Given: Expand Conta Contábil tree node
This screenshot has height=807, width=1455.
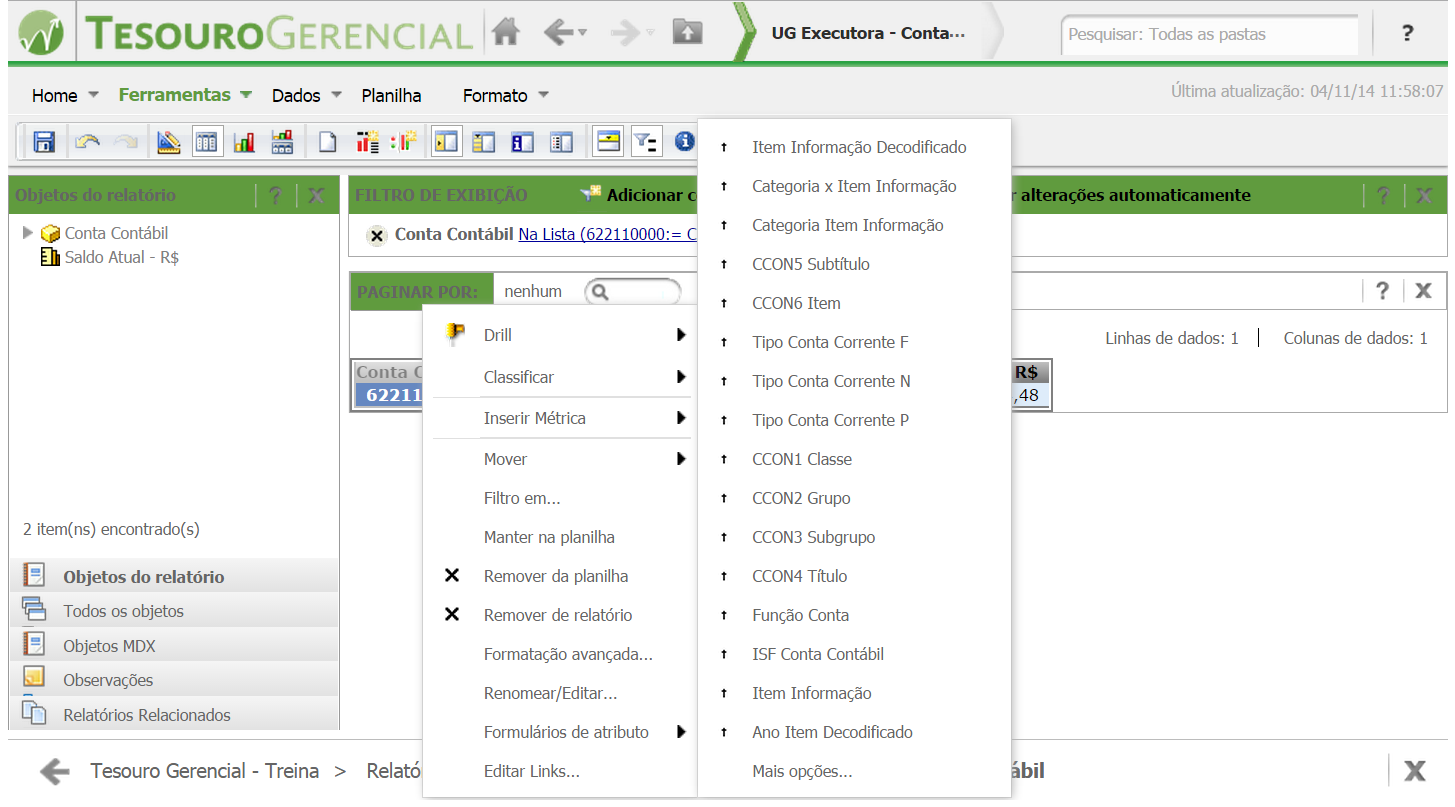Looking at the screenshot, I should (x=28, y=233).
